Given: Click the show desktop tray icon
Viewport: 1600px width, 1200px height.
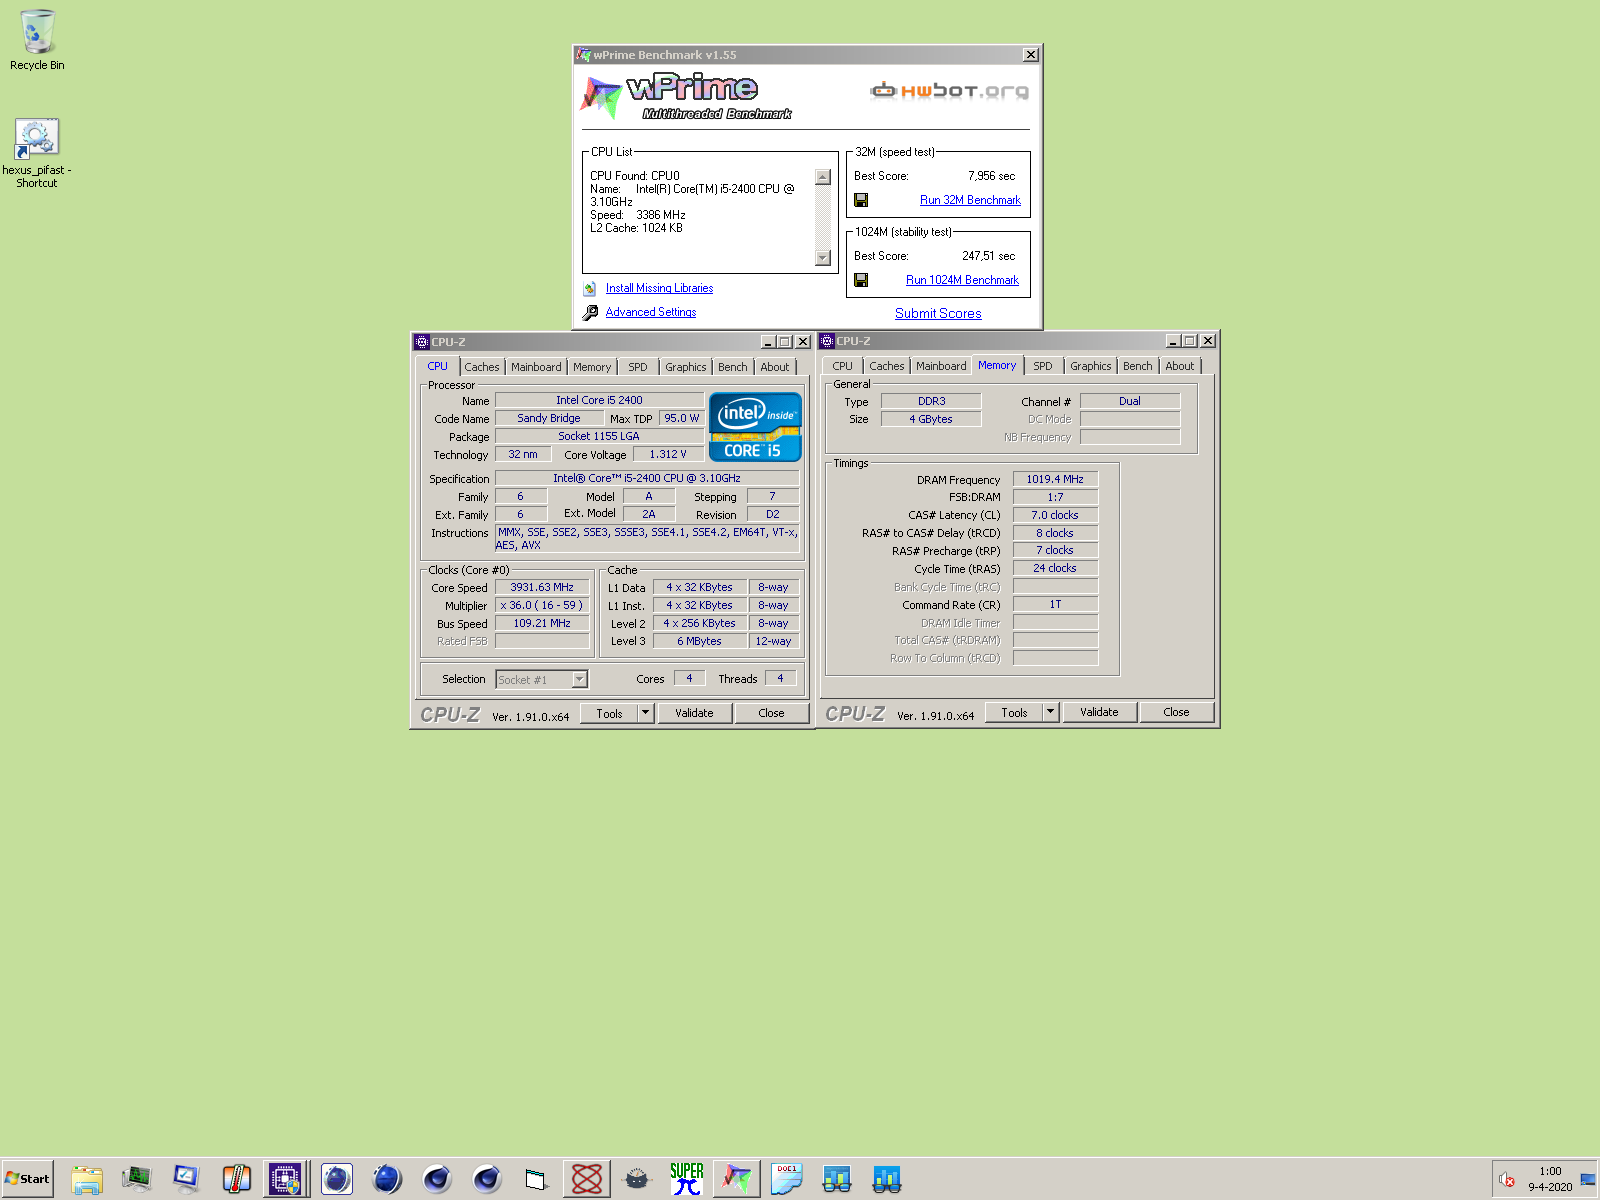Looking at the screenshot, I should tap(1588, 1180).
